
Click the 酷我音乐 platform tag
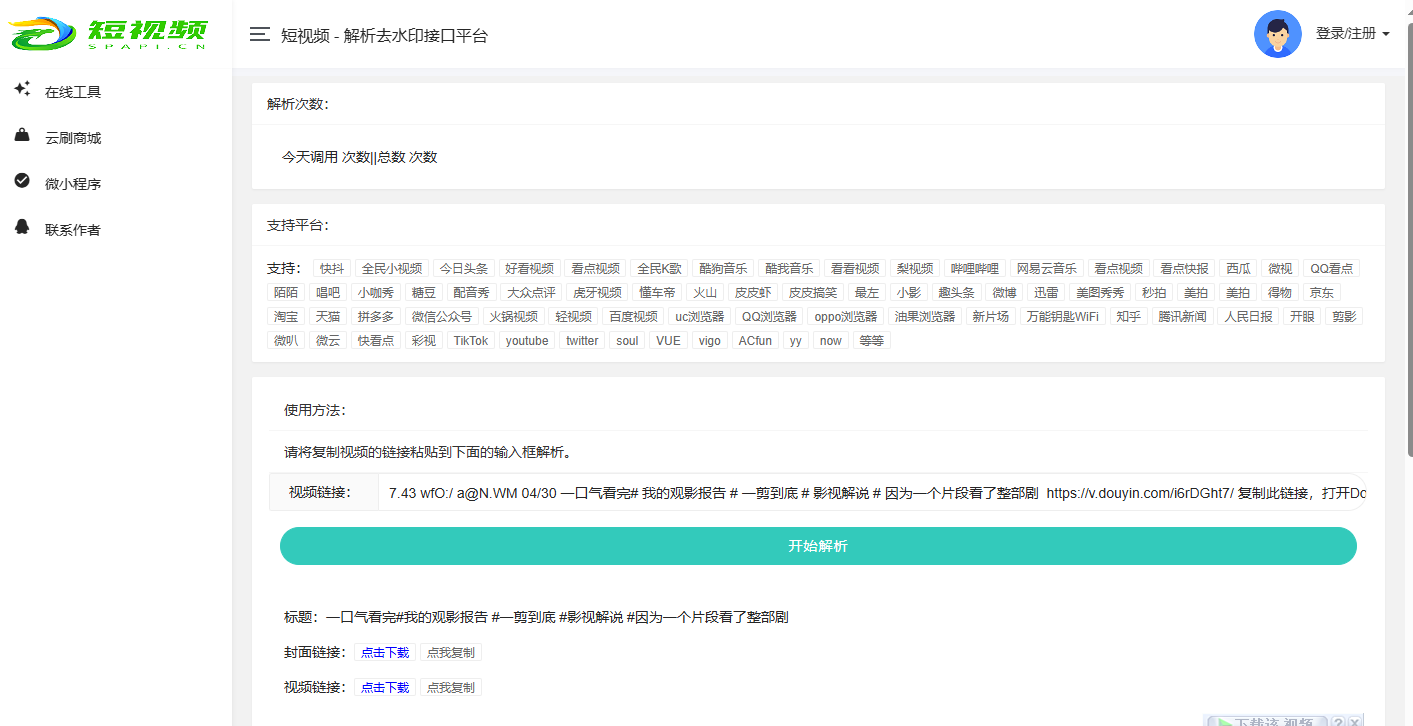(x=789, y=269)
